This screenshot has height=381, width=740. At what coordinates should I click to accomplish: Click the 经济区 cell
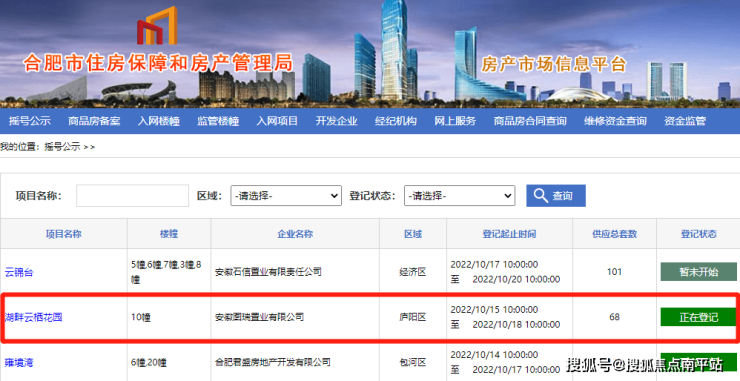(413, 272)
